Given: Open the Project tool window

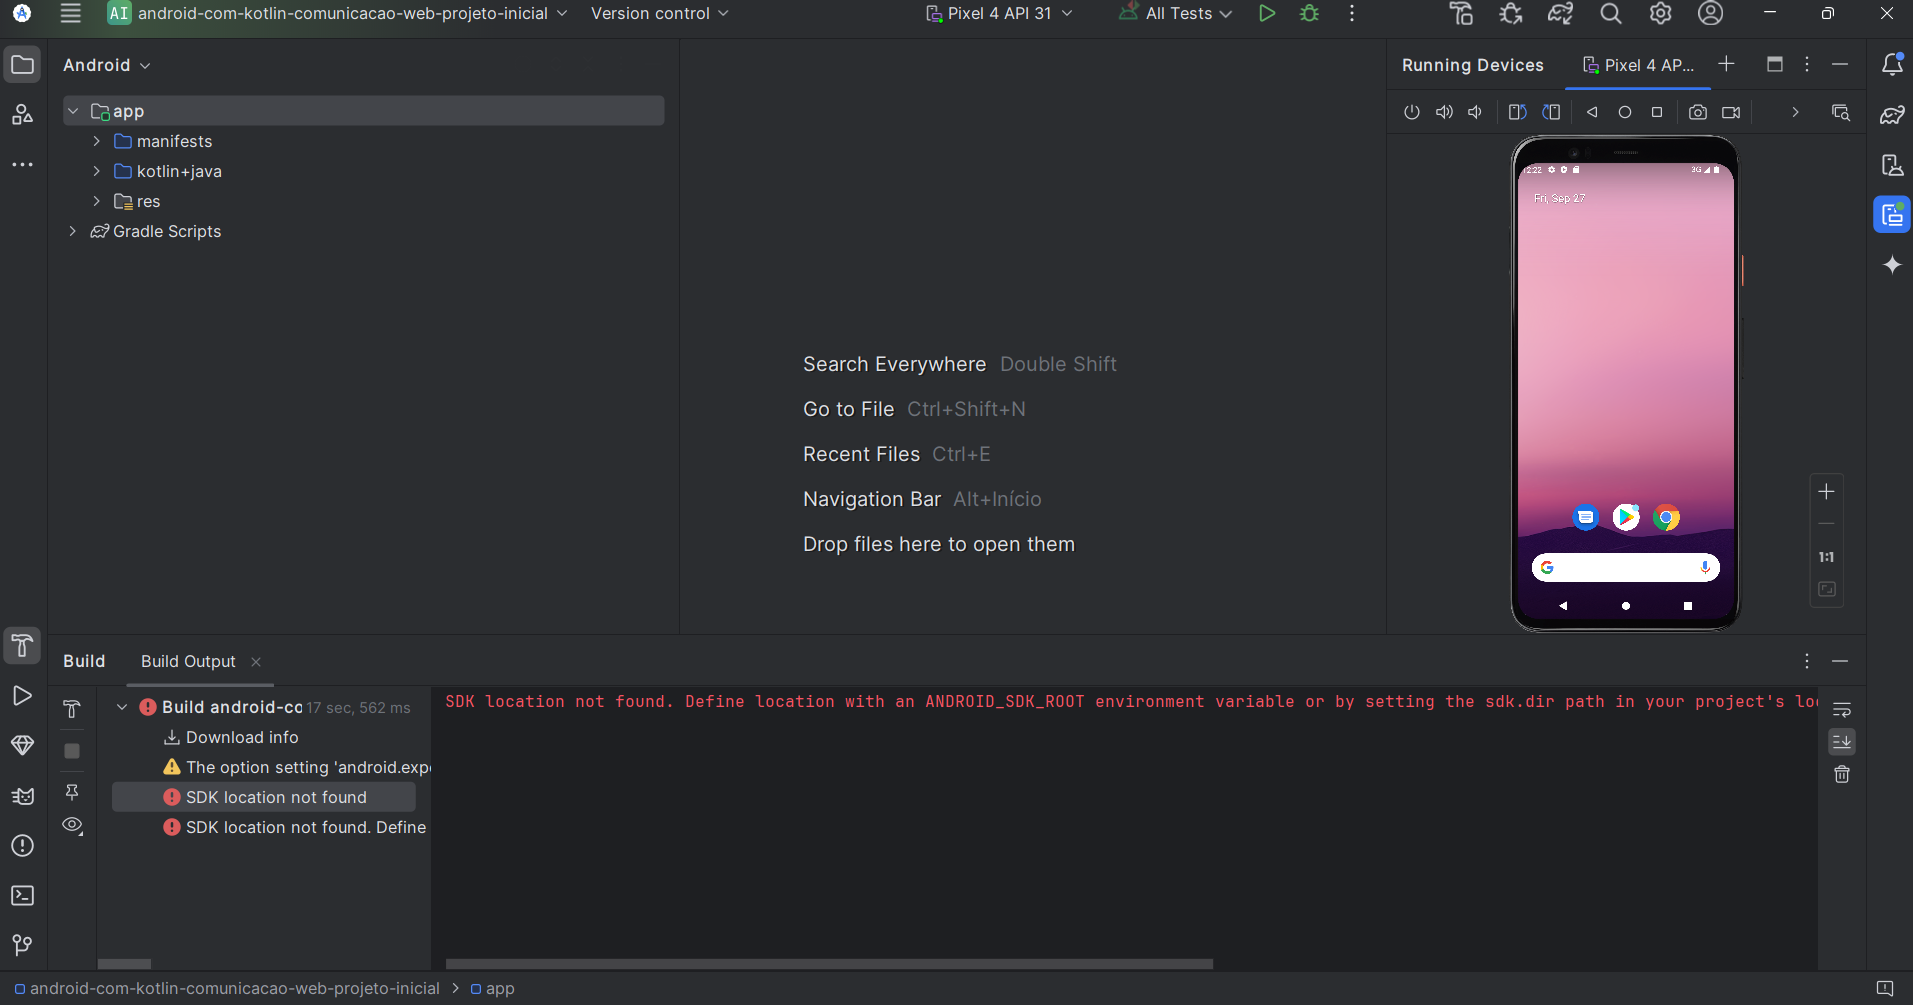Looking at the screenshot, I should pyautogui.click(x=22, y=65).
